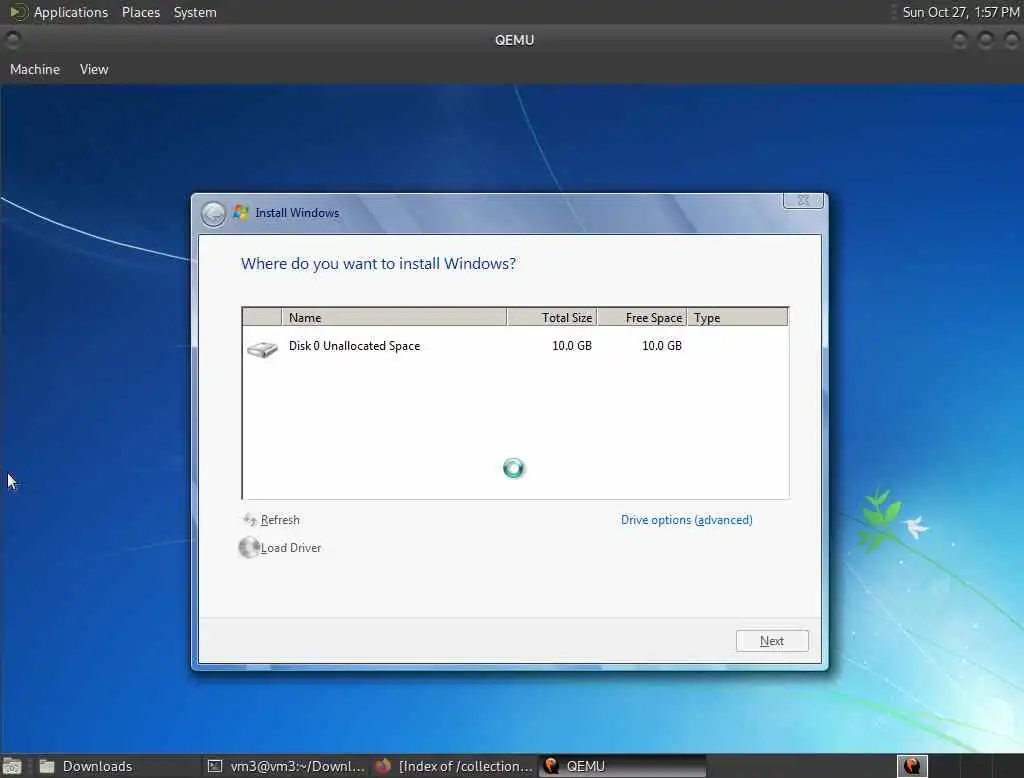Switch to Downloads window in taskbar

click(x=118, y=766)
